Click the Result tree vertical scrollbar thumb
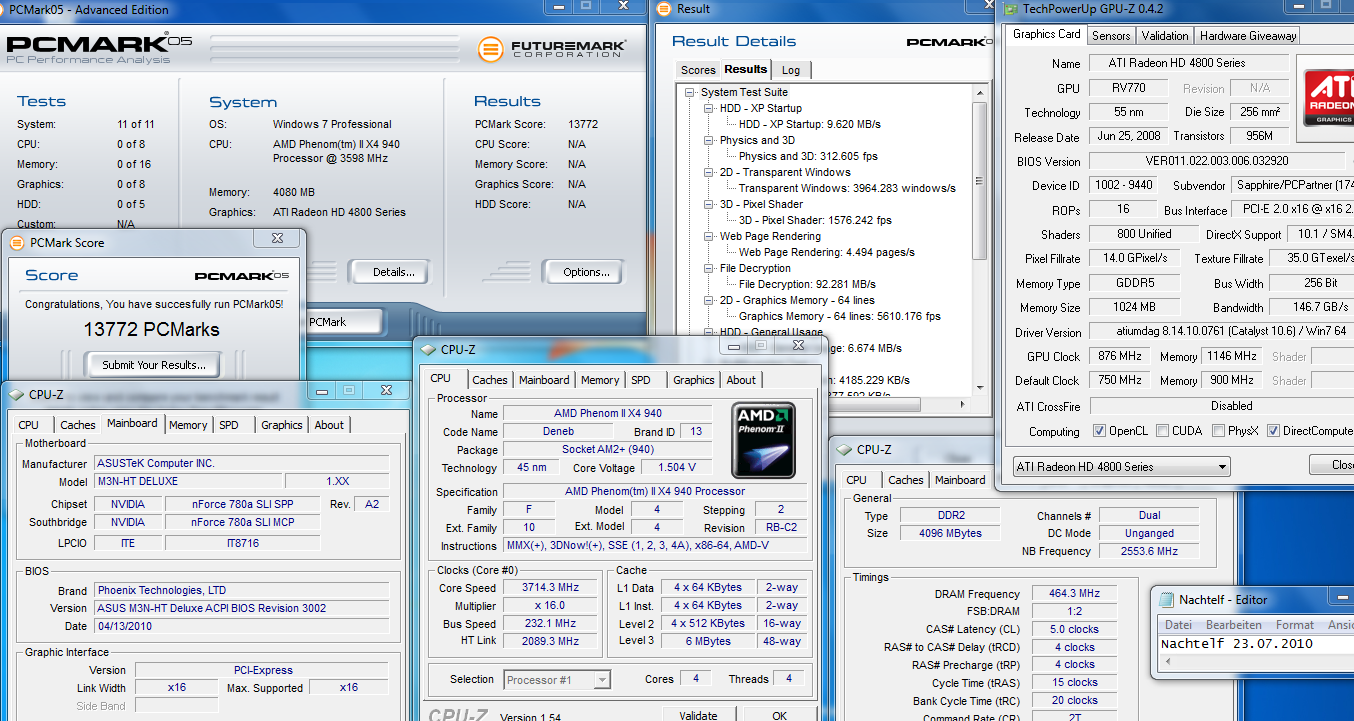Screen dimensions: 1354x721 coord(980,181)
